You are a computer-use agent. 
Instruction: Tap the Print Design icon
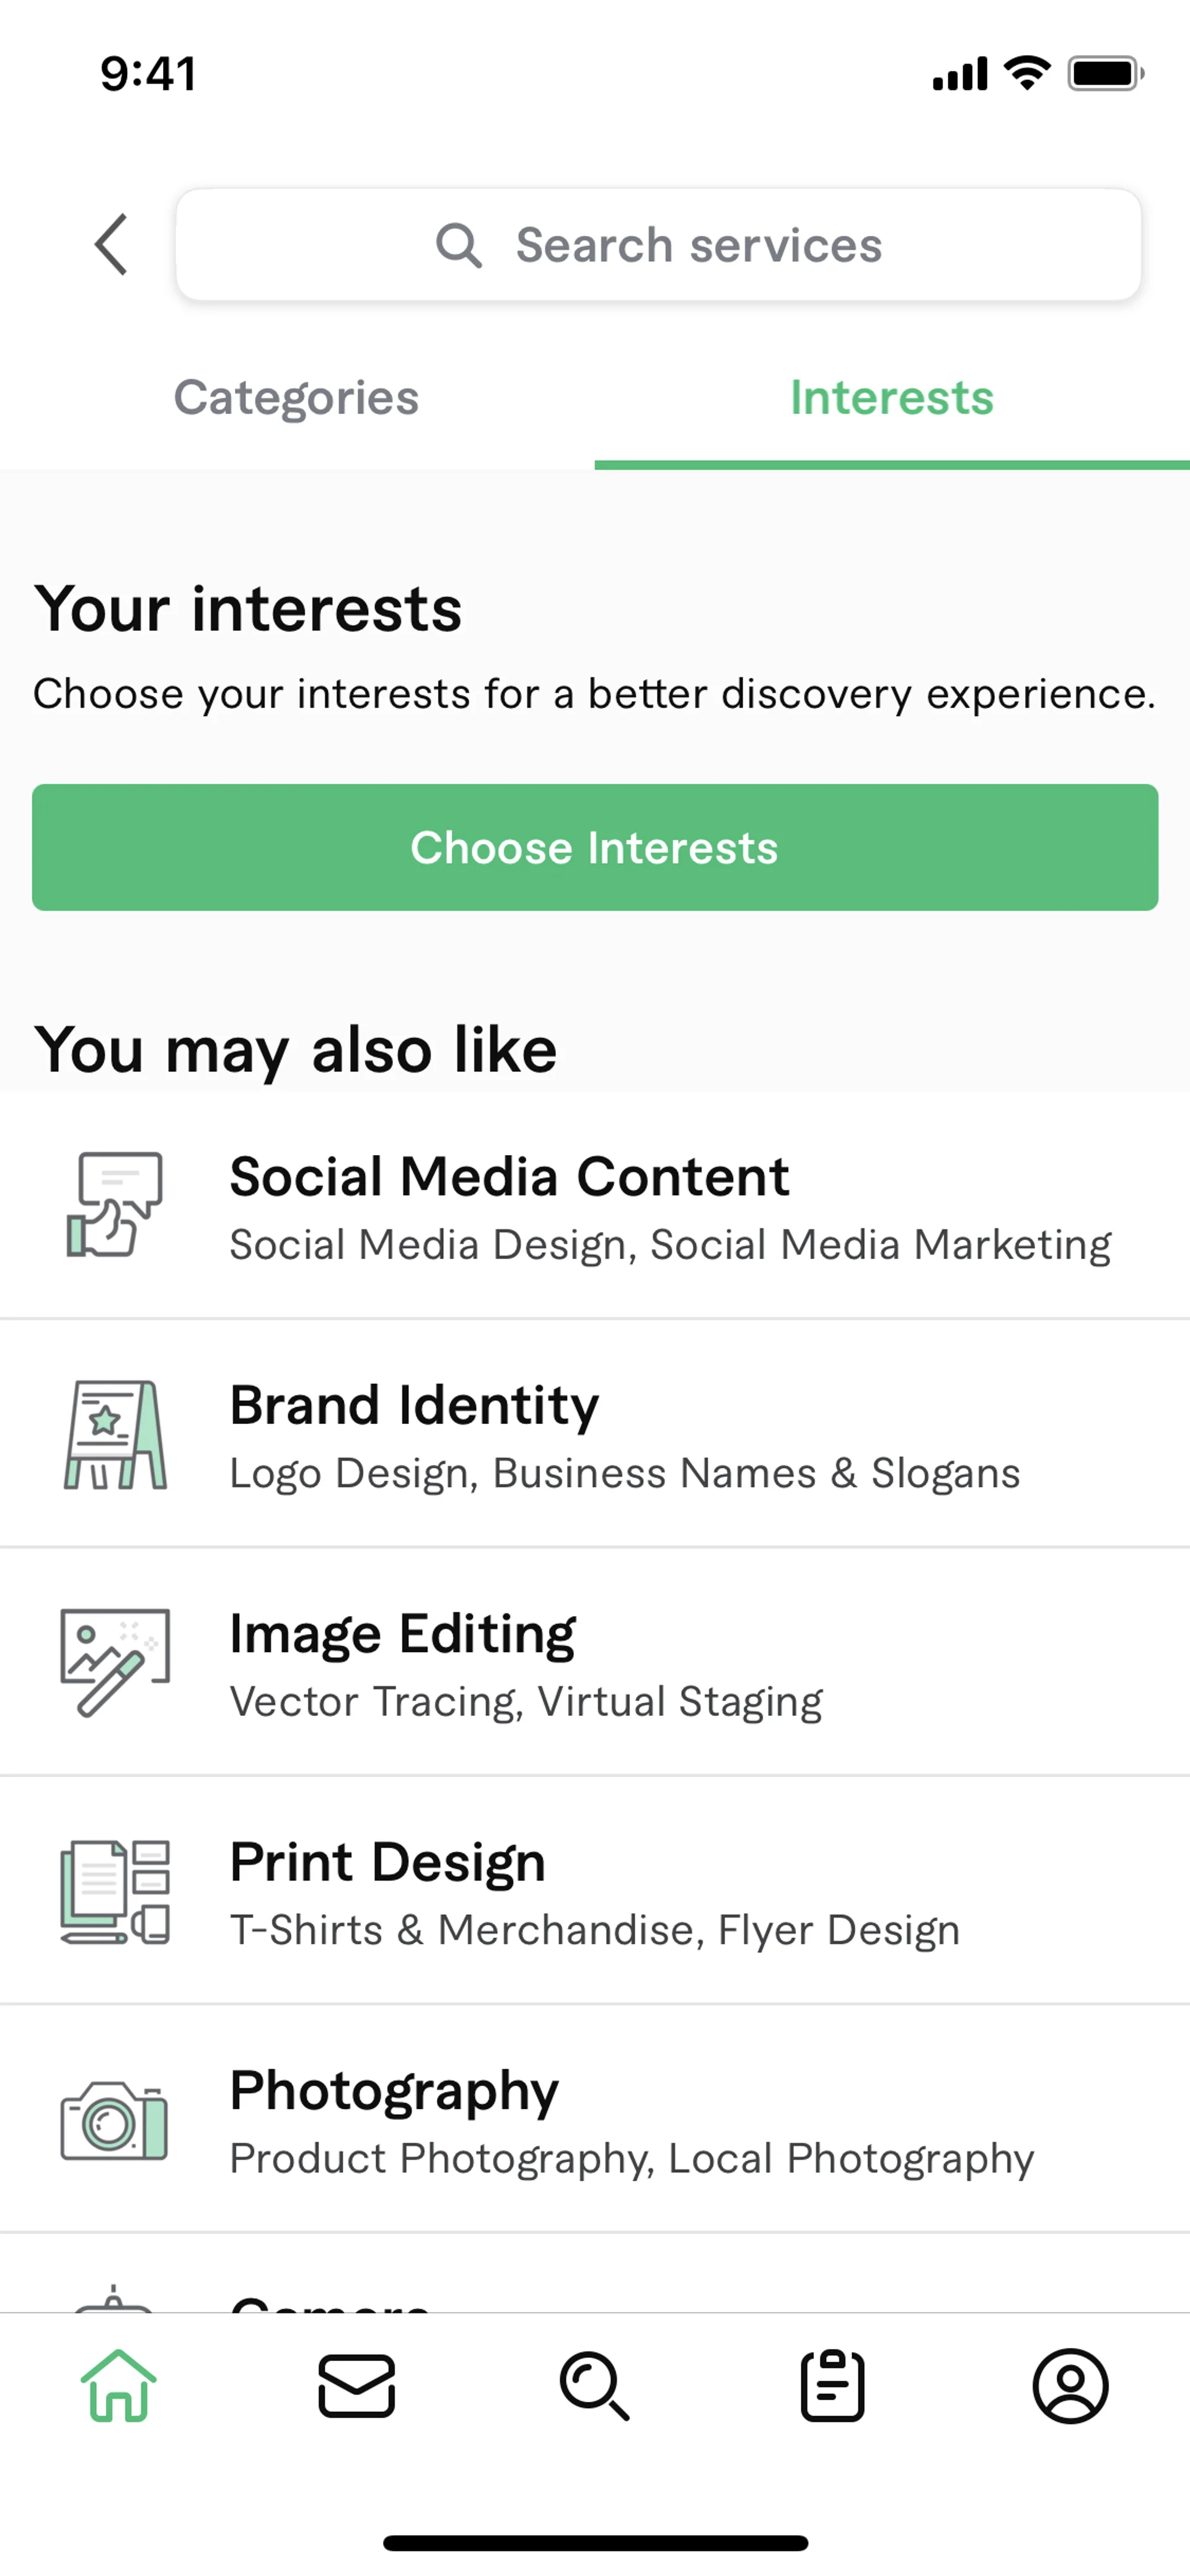[115, 1891]
